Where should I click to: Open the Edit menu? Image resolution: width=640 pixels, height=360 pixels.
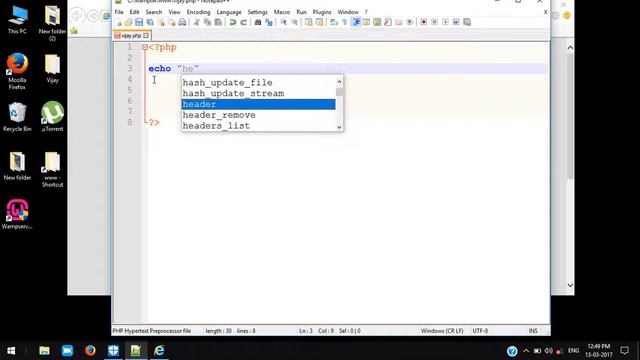click(x=134, y=12)
